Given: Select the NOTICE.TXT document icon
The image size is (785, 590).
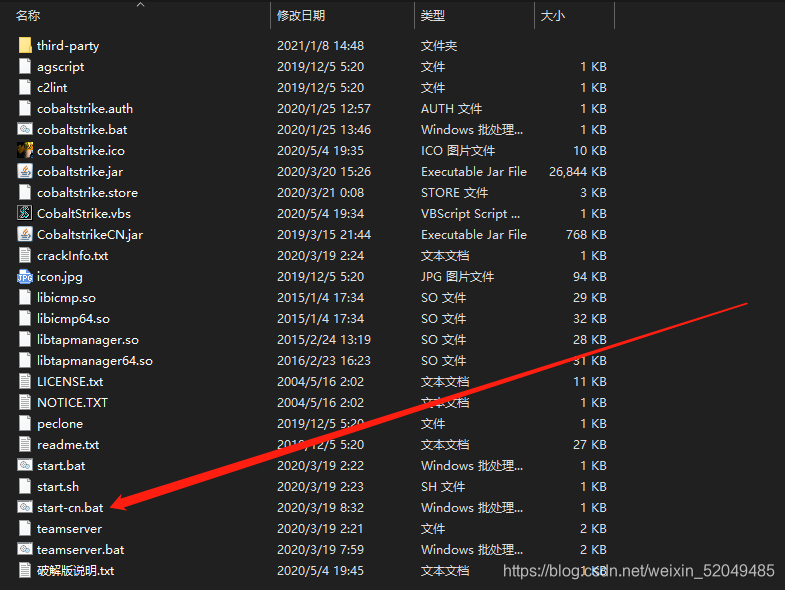Looking at the screenshot, I should coord(25,403).
